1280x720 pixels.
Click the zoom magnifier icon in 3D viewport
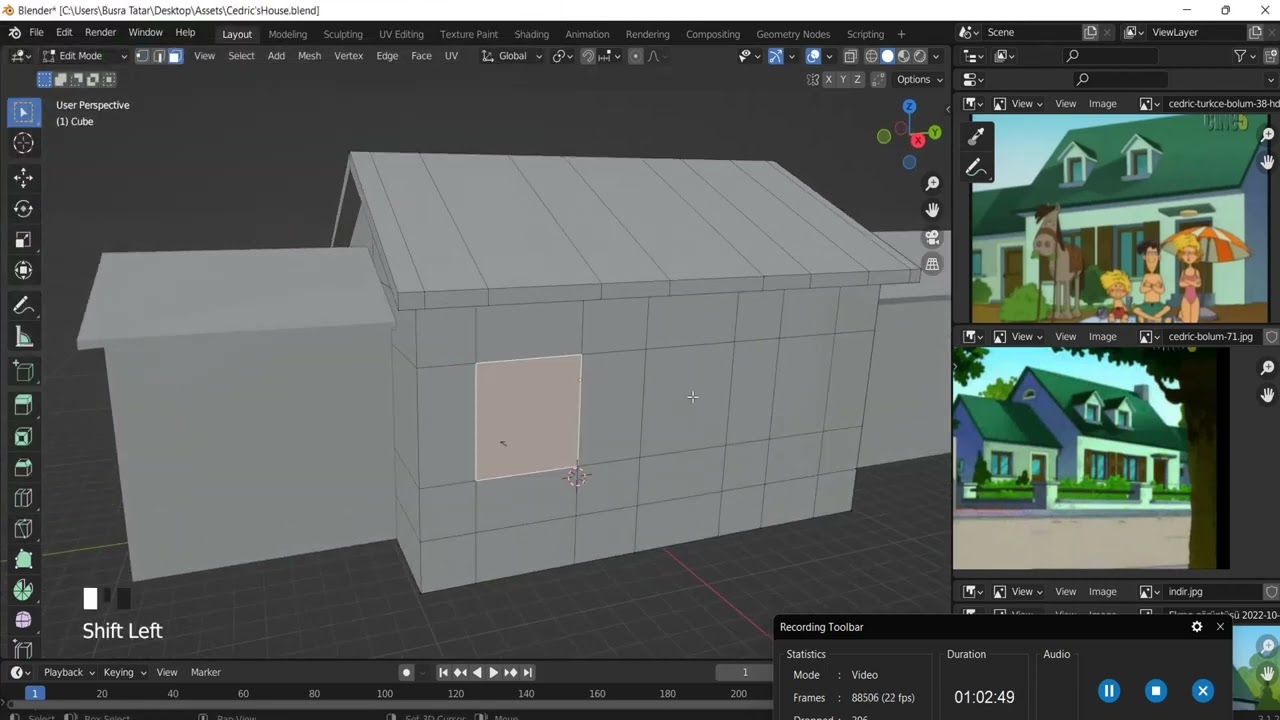[932, 183]
